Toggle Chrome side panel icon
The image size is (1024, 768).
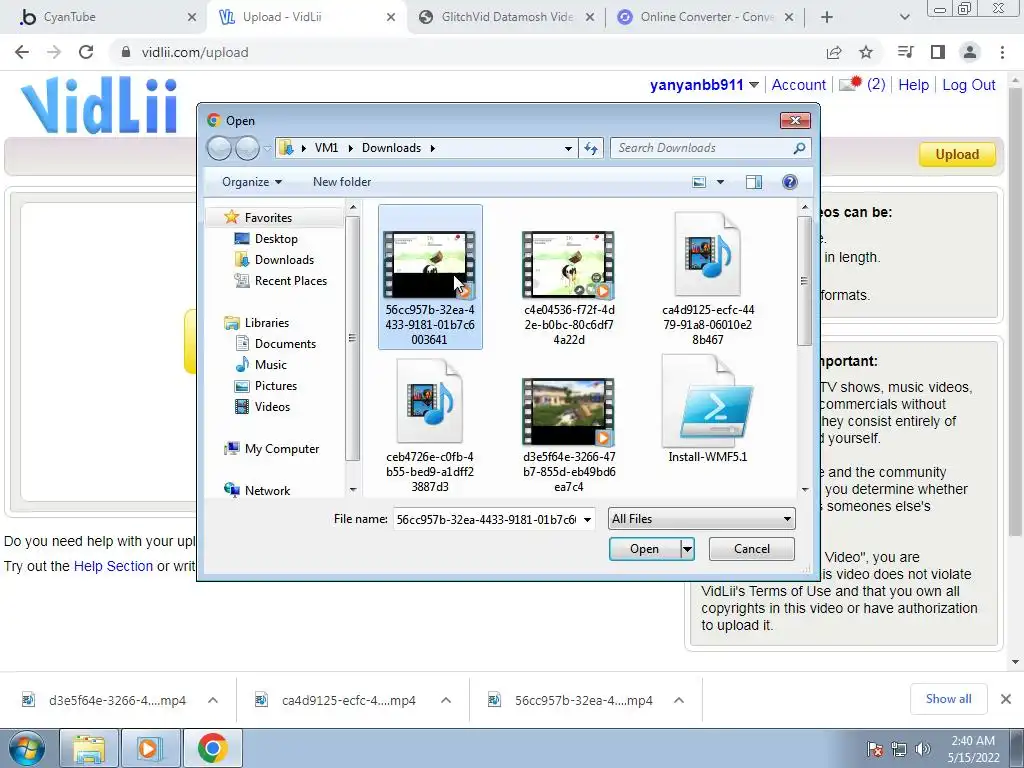938,52
